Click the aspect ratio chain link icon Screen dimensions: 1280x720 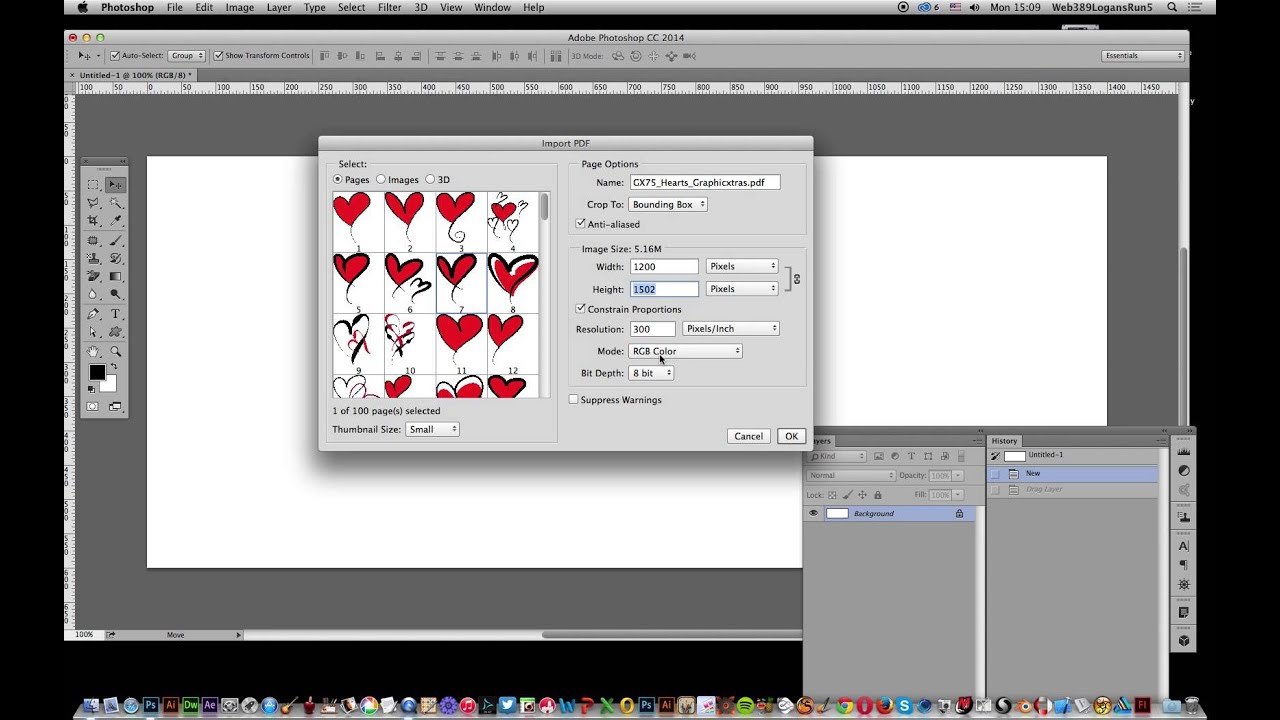coord(796,279)
